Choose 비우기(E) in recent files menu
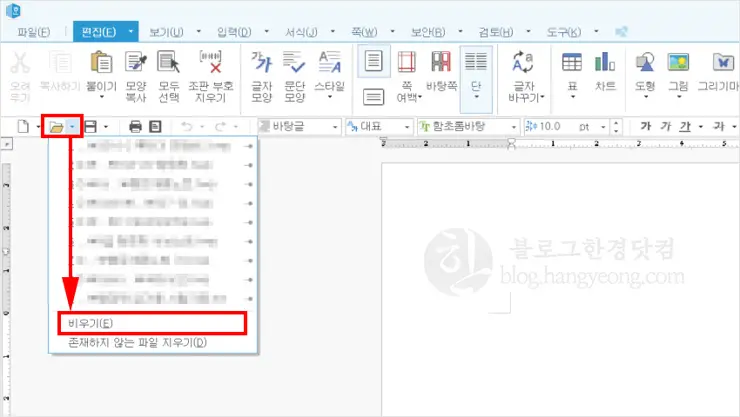This screenshot has width=740, height=417. 152,323
